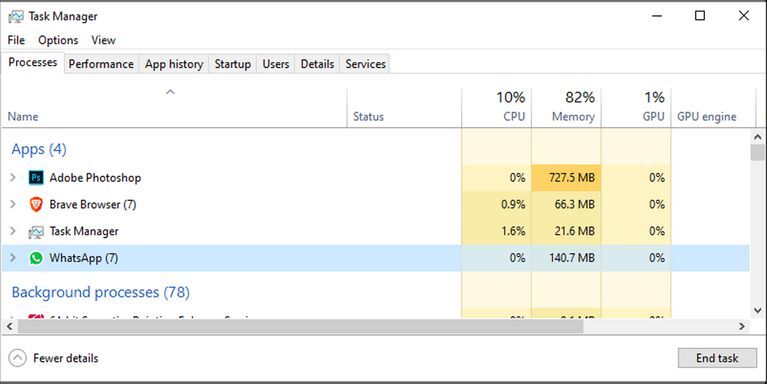Select the WhatsApp (7) row name
767x384 pixels.
coord(84,258)
